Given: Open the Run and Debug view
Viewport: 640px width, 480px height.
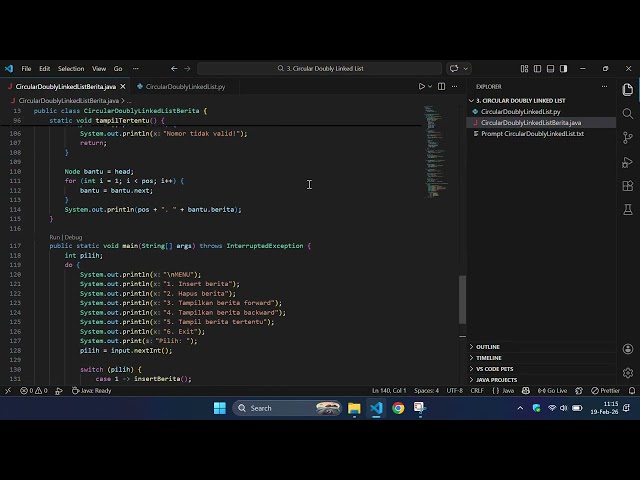Looking at the screenshot, I should point(628,162).
